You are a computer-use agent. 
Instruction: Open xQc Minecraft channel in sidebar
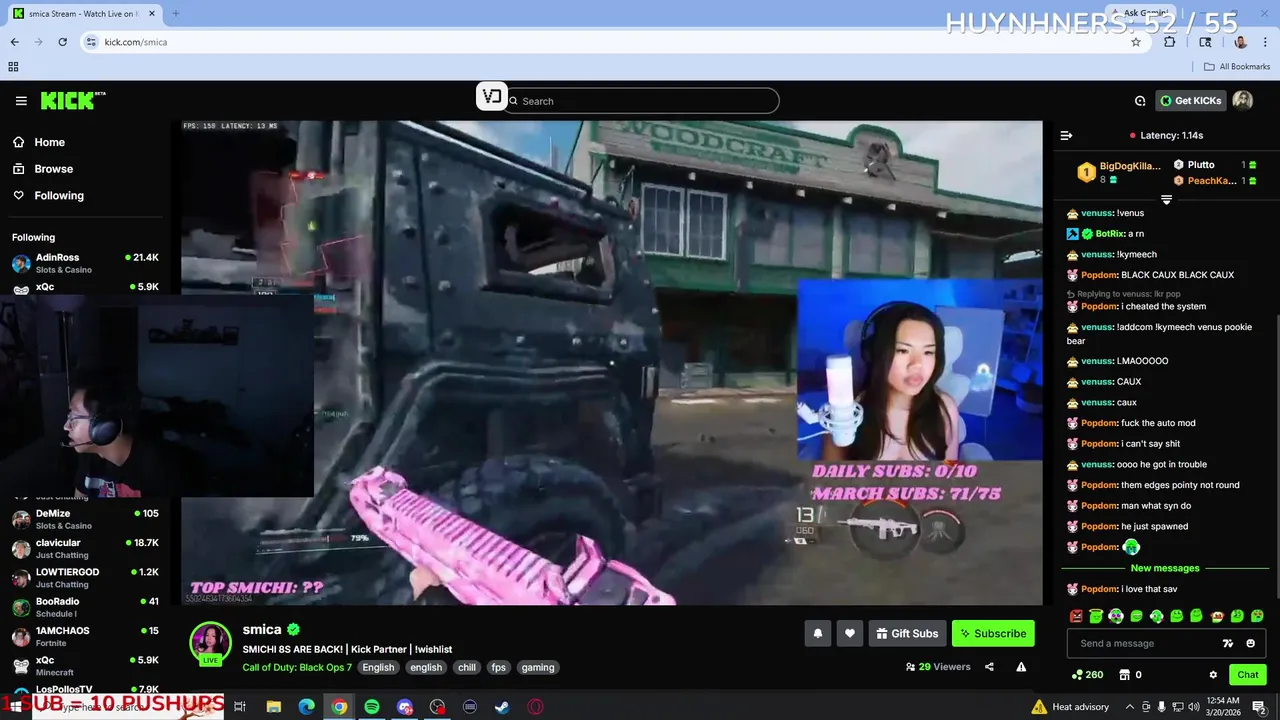85,666
